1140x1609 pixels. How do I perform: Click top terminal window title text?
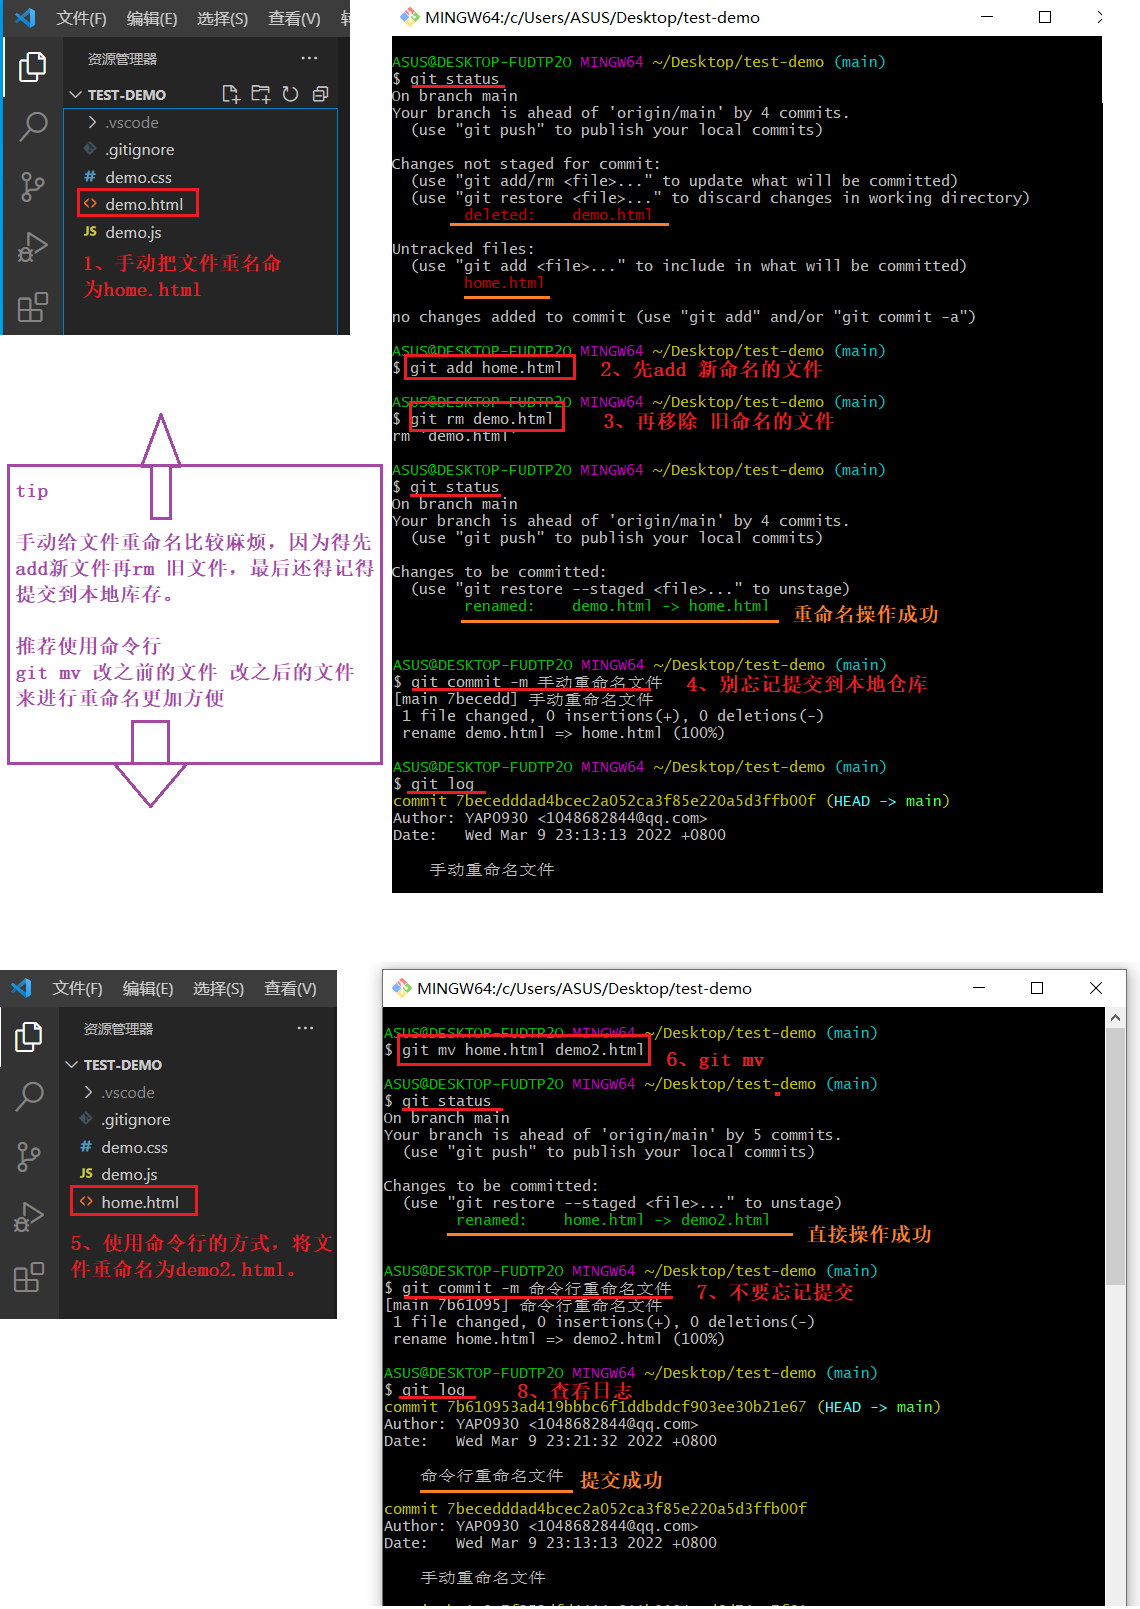tap(592, 17)
